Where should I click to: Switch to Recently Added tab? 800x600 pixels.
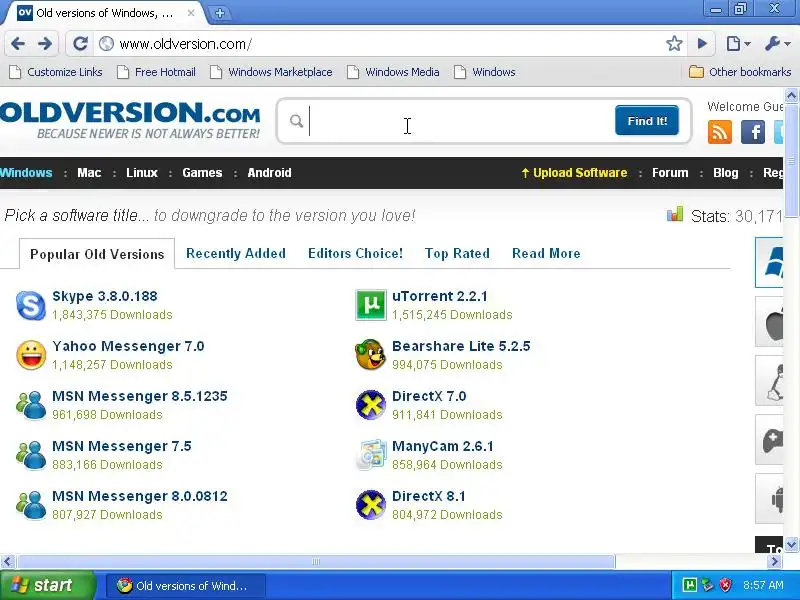236,254
